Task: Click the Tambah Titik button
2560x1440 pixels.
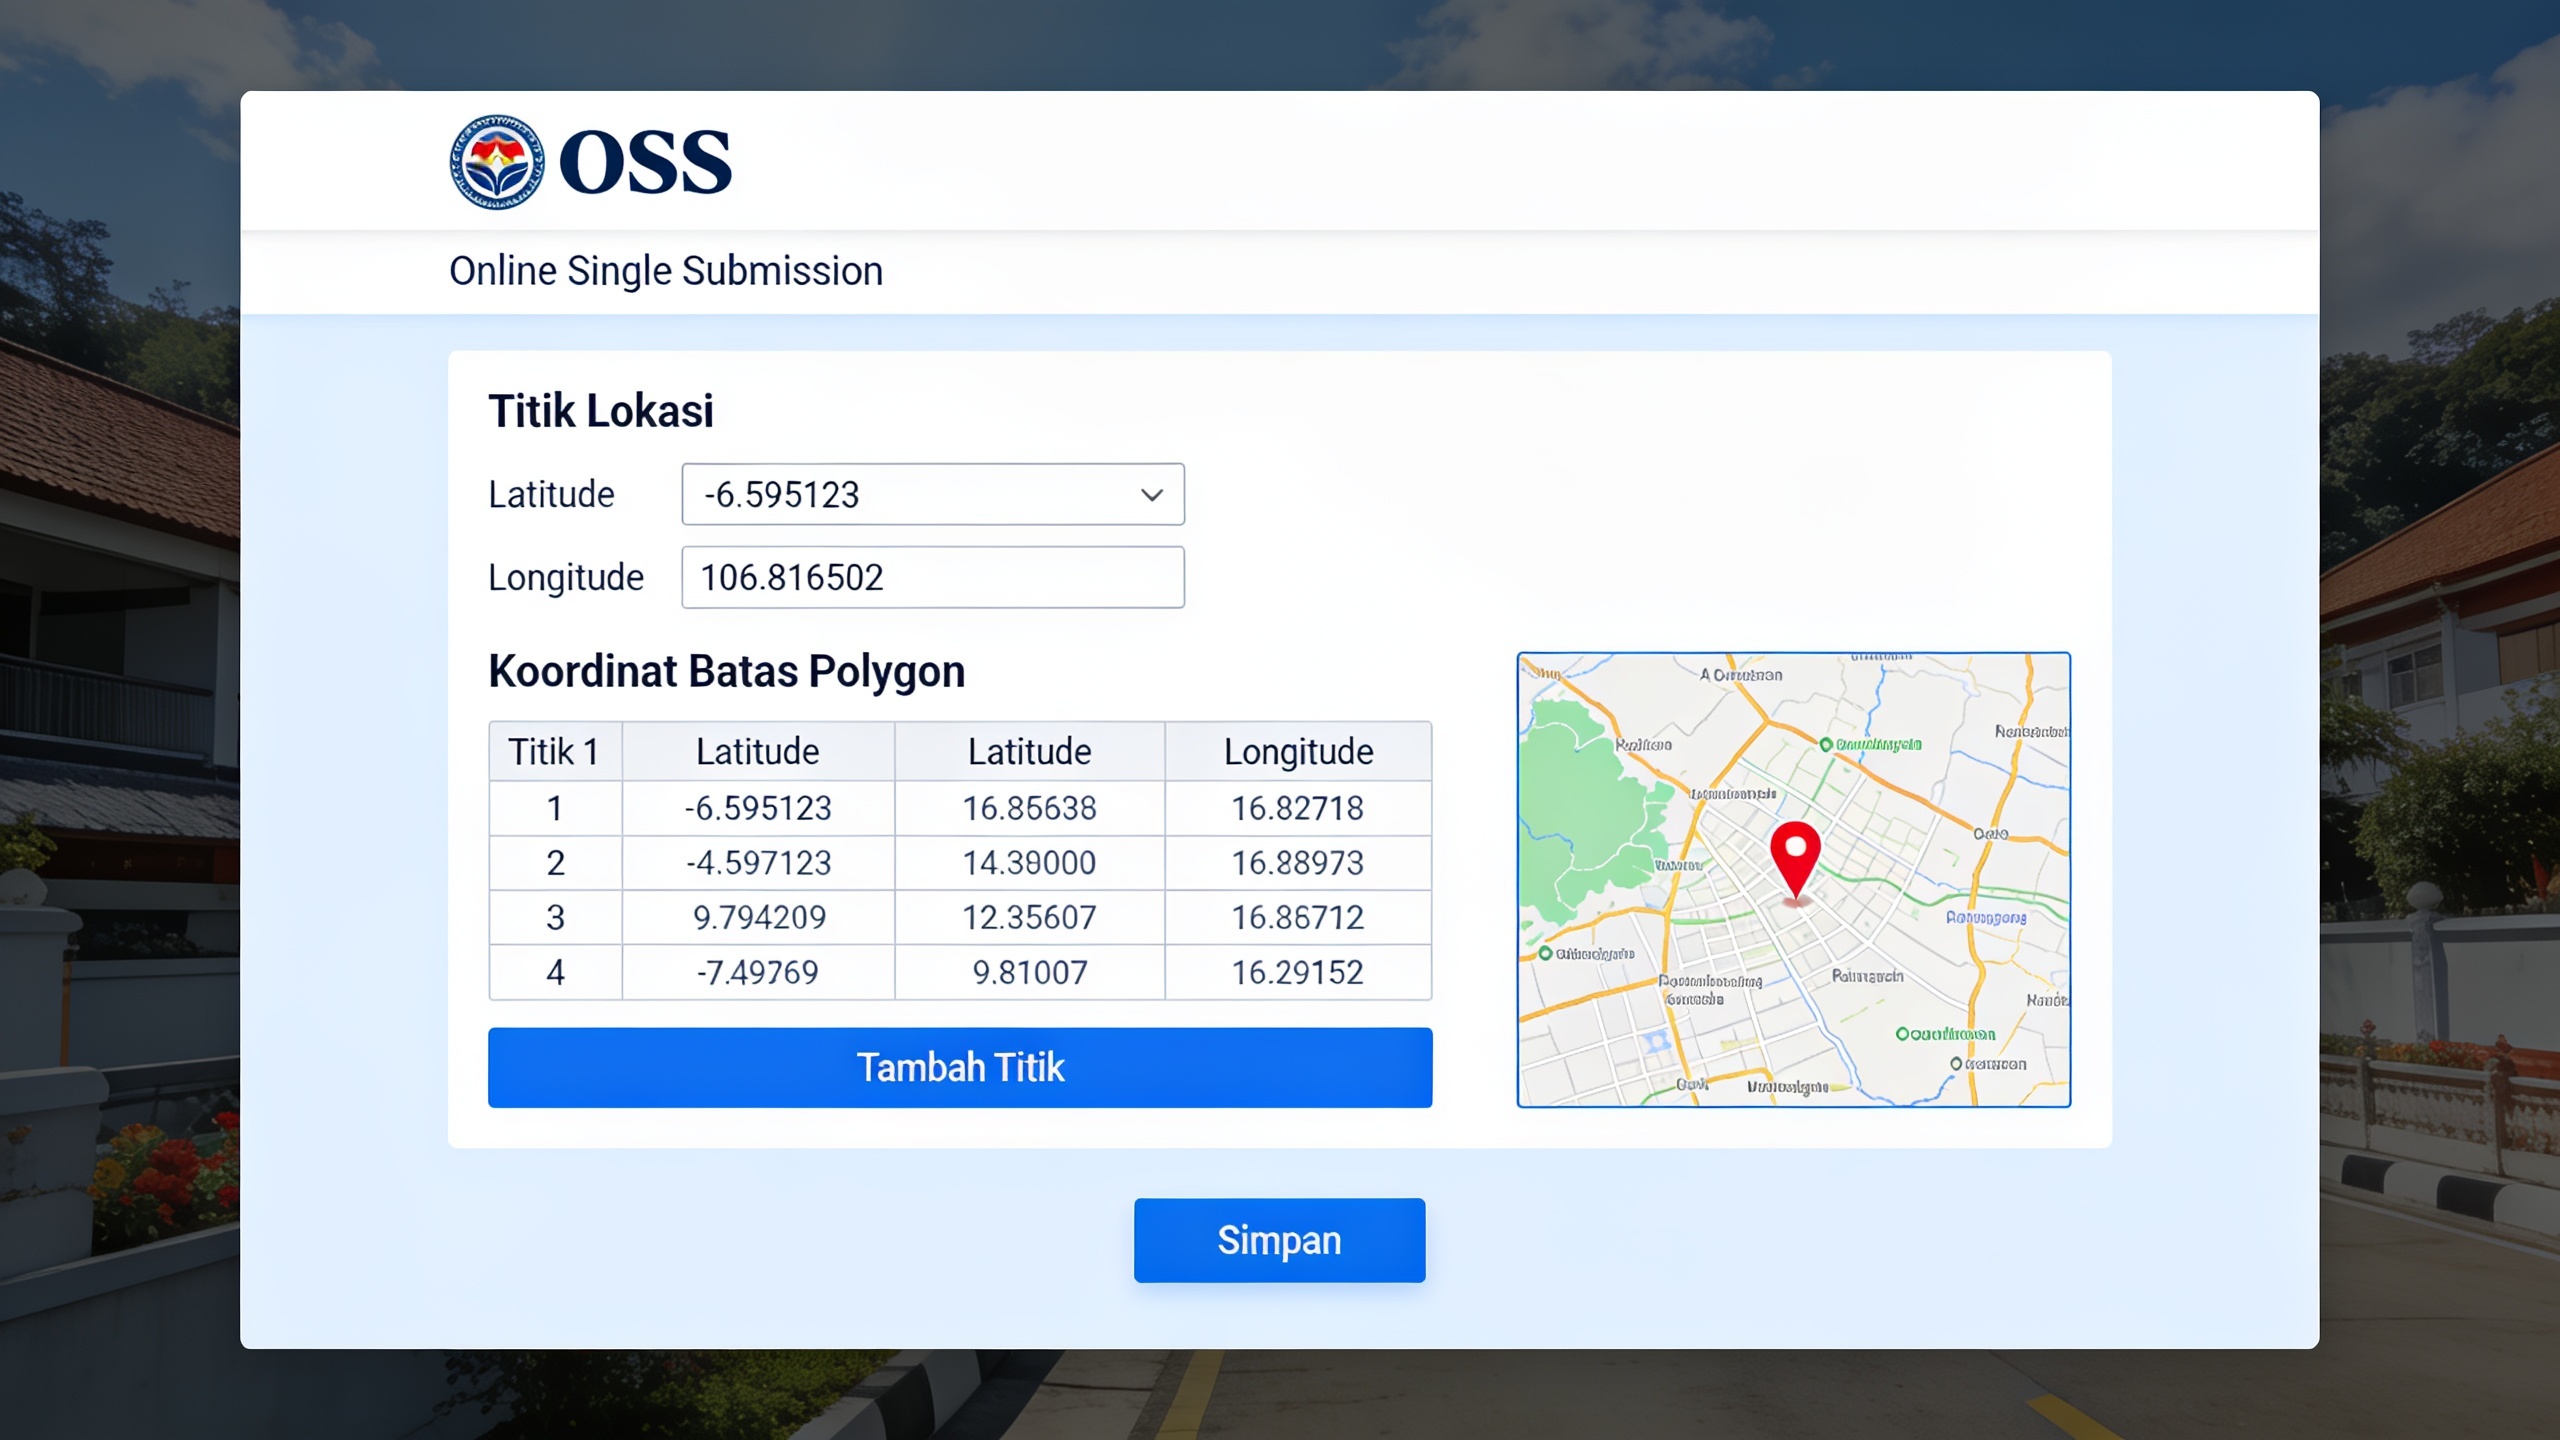Action: point(960,1067)
